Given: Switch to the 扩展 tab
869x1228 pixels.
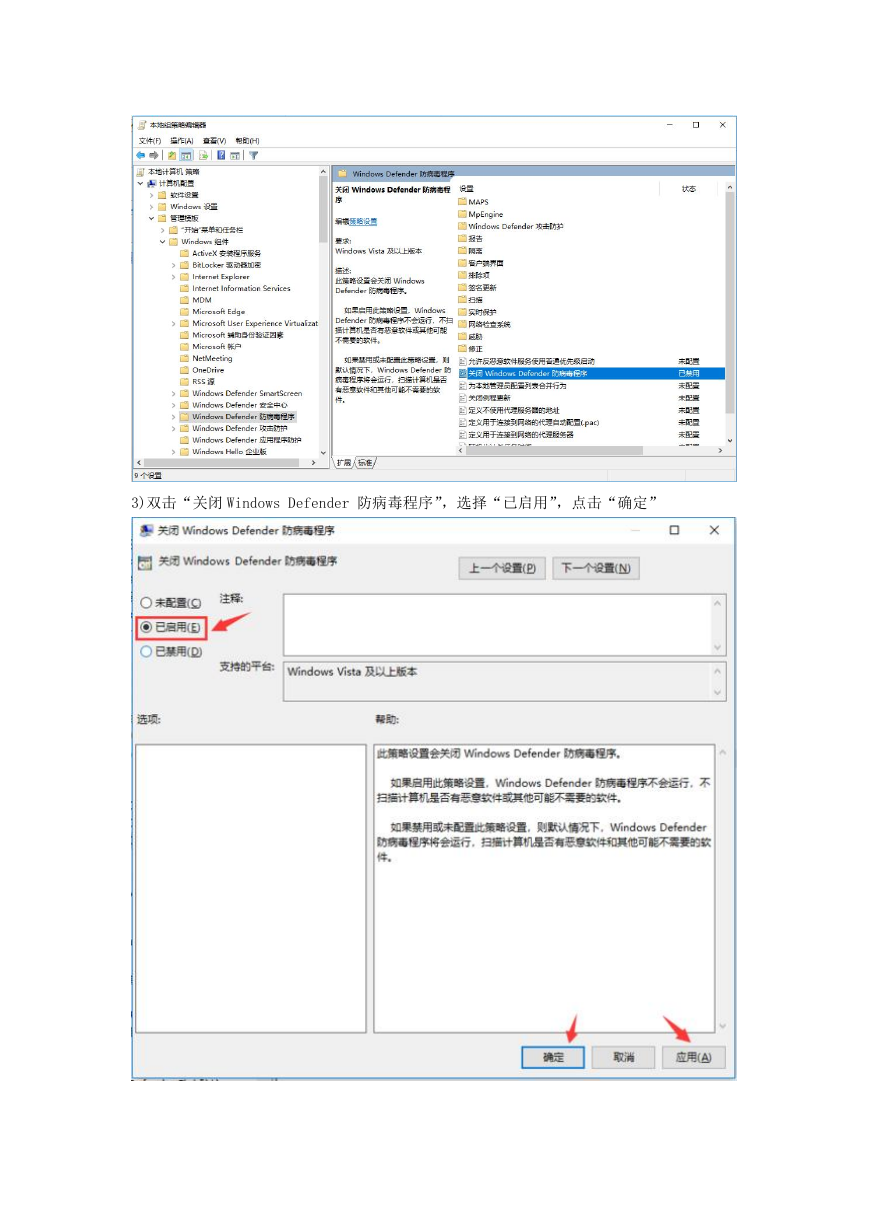Looking at the screenshot, I should coord(343,463).
